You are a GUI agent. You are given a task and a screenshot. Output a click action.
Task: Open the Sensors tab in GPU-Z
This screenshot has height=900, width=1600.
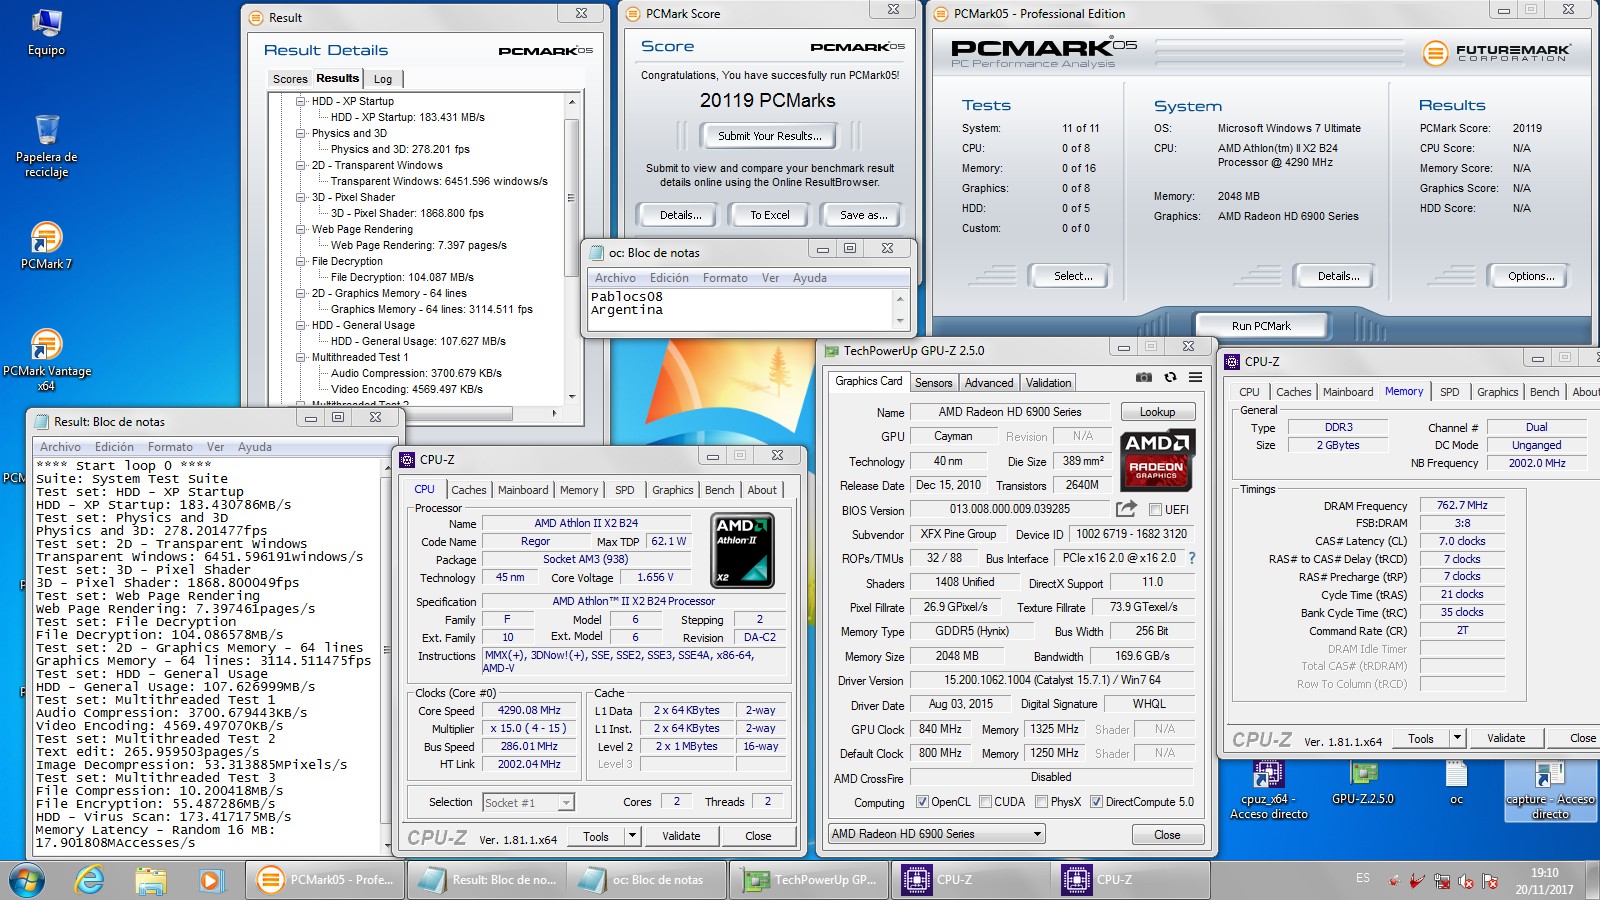pos(933,383)
